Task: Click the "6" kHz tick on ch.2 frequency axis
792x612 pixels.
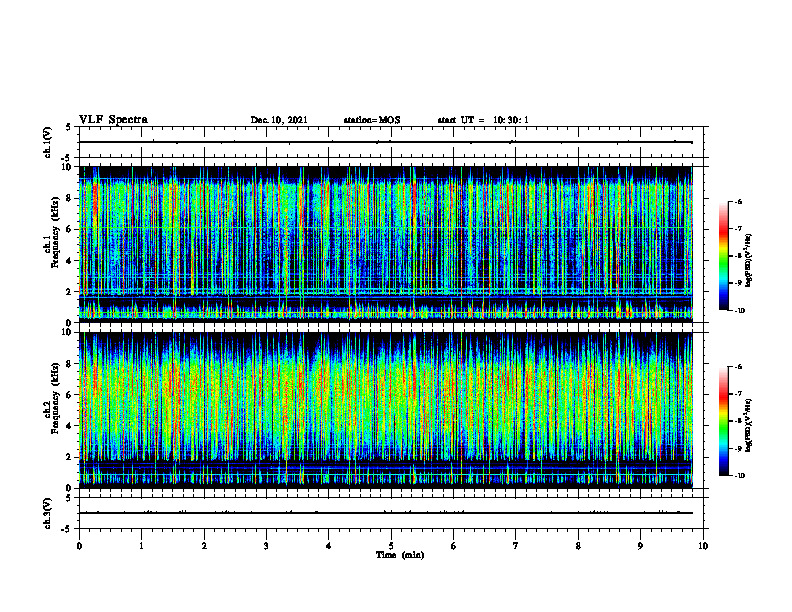Action: click(x=69, y=395)
